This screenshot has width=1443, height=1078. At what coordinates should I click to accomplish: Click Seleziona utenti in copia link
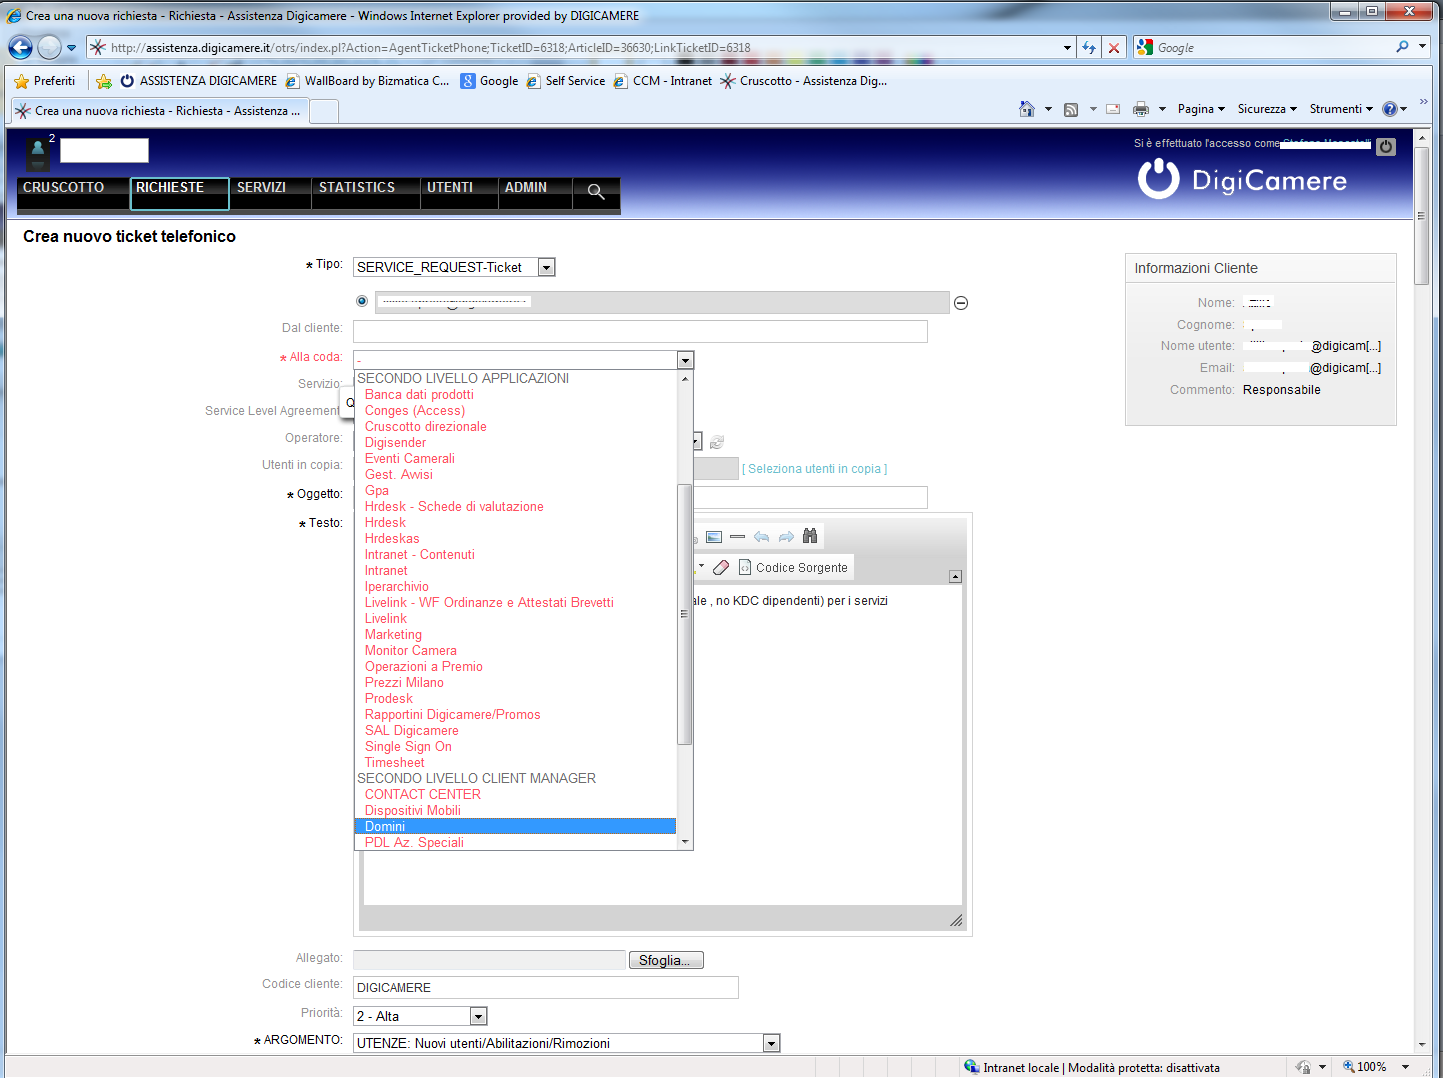coord(815,469)
